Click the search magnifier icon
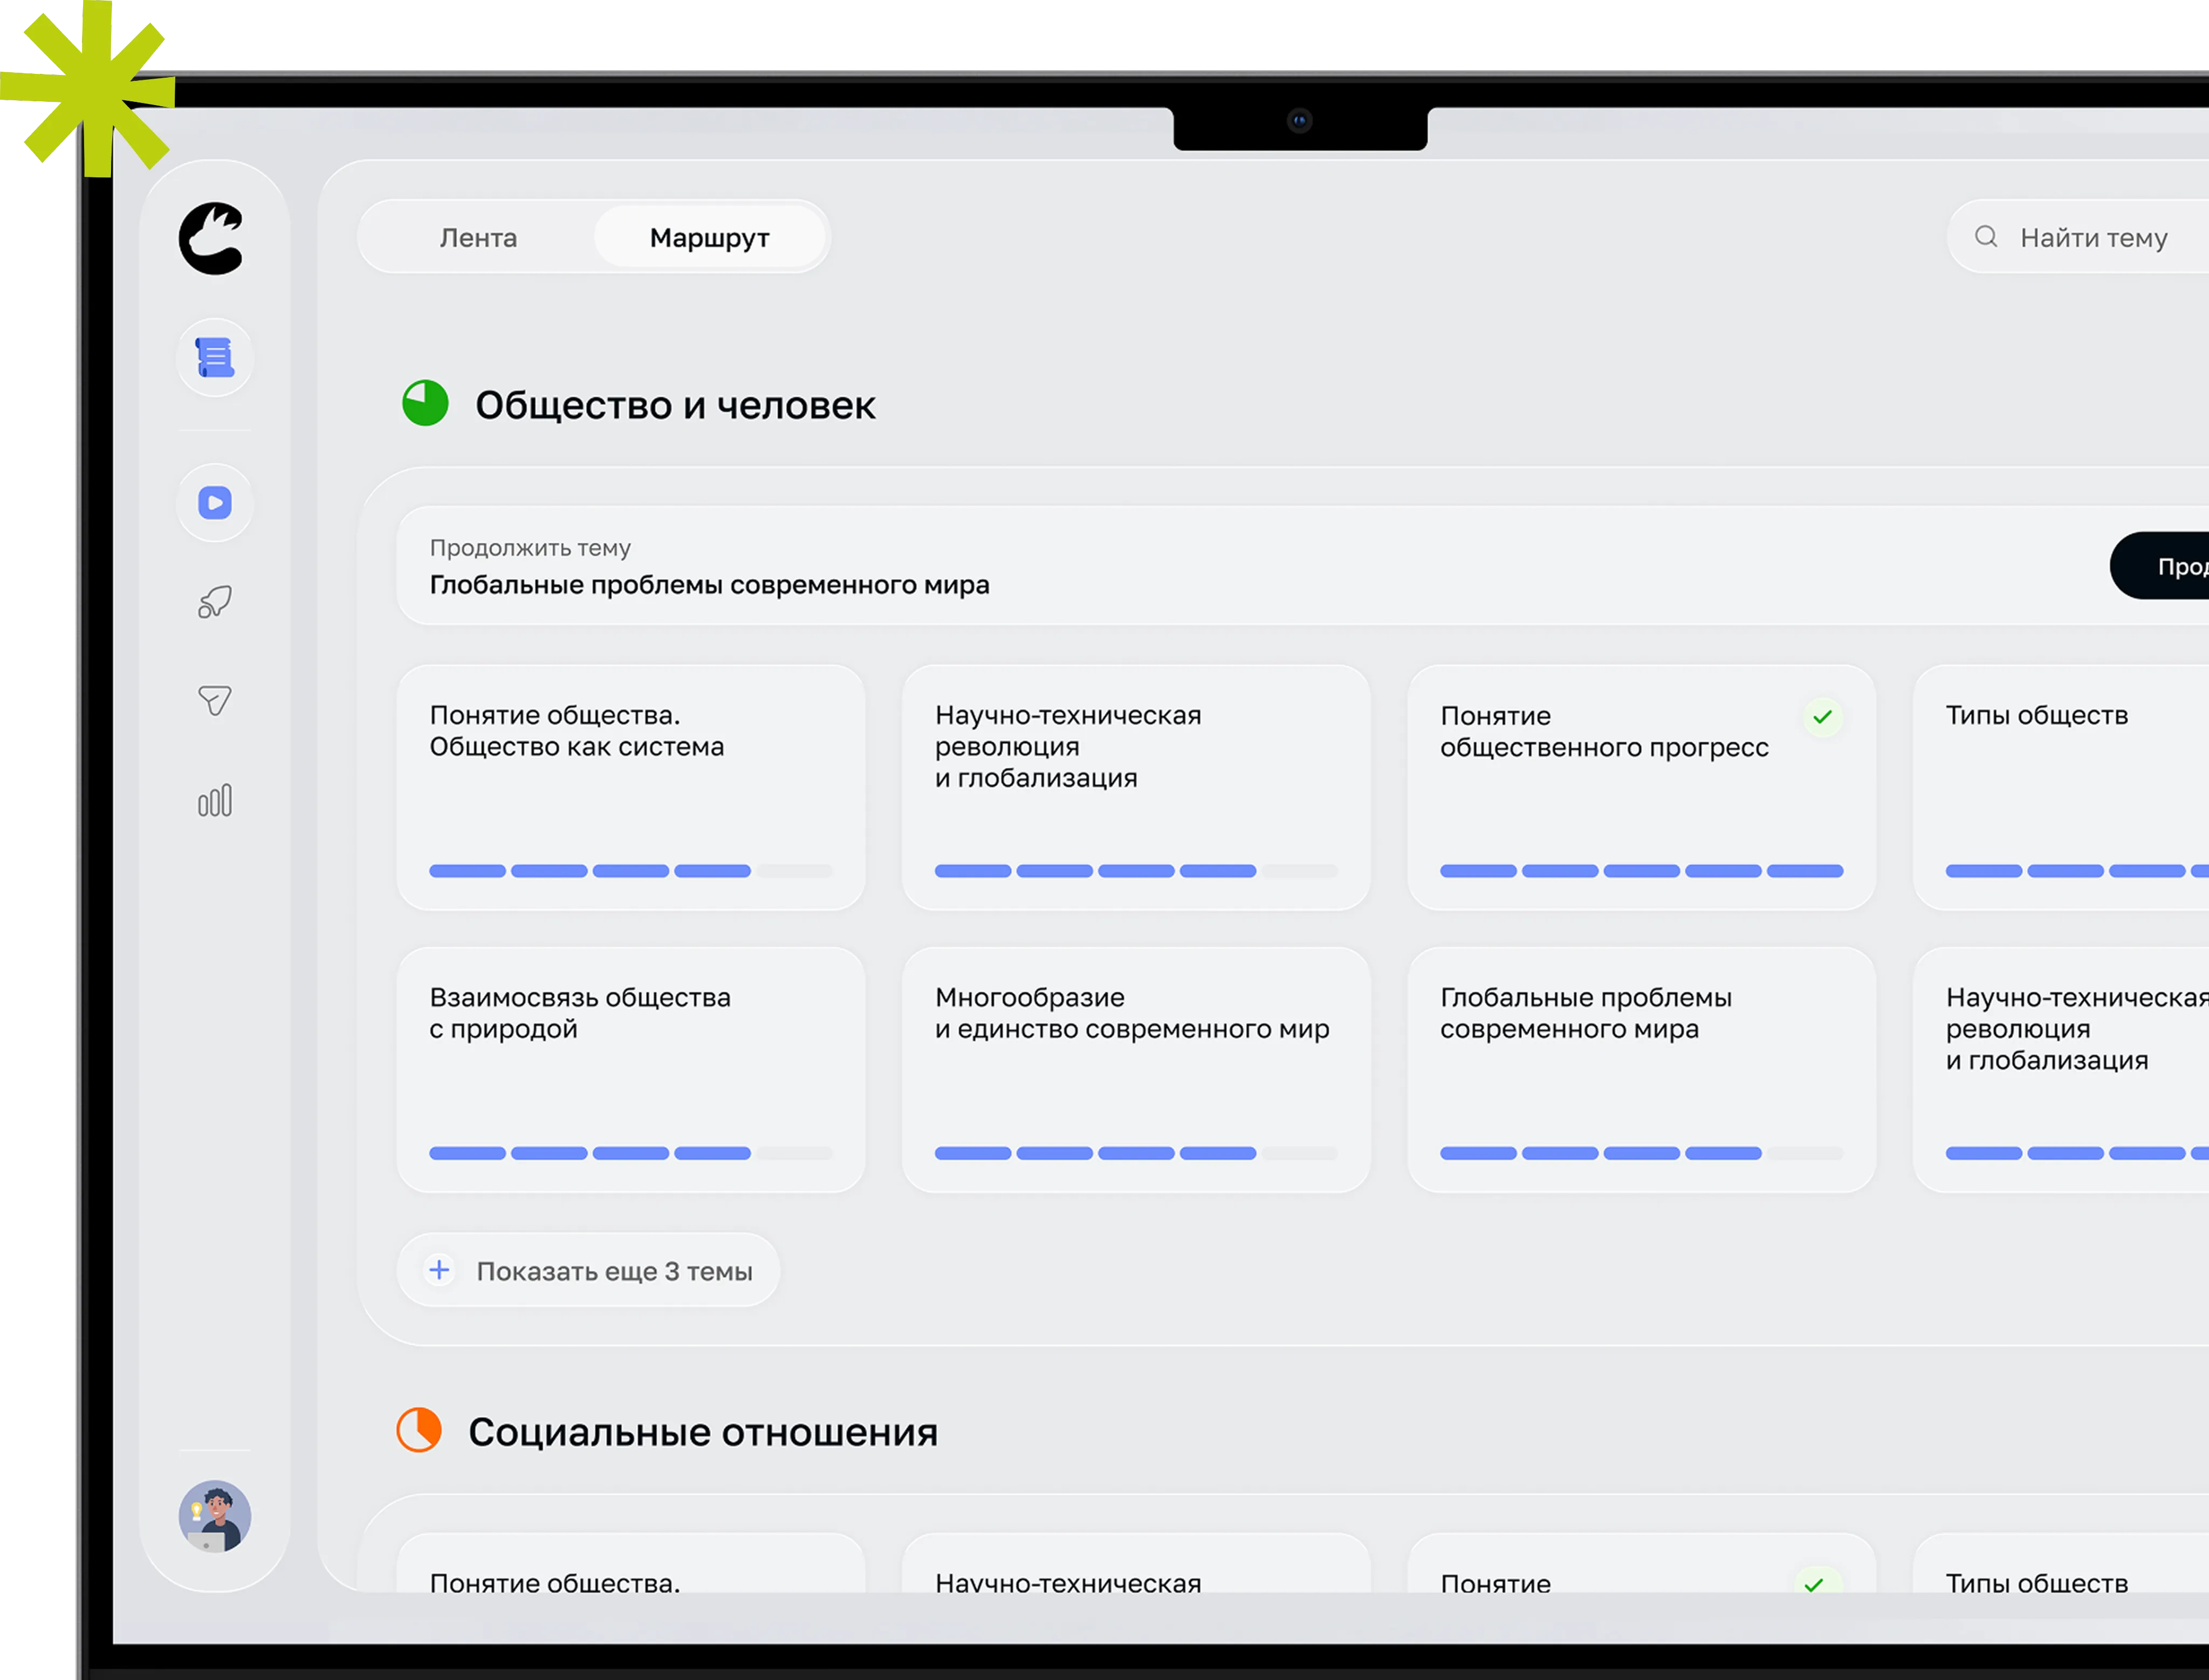Screen dimensions: 2209x1680 pyautogui.click(x=1986, y=237)
